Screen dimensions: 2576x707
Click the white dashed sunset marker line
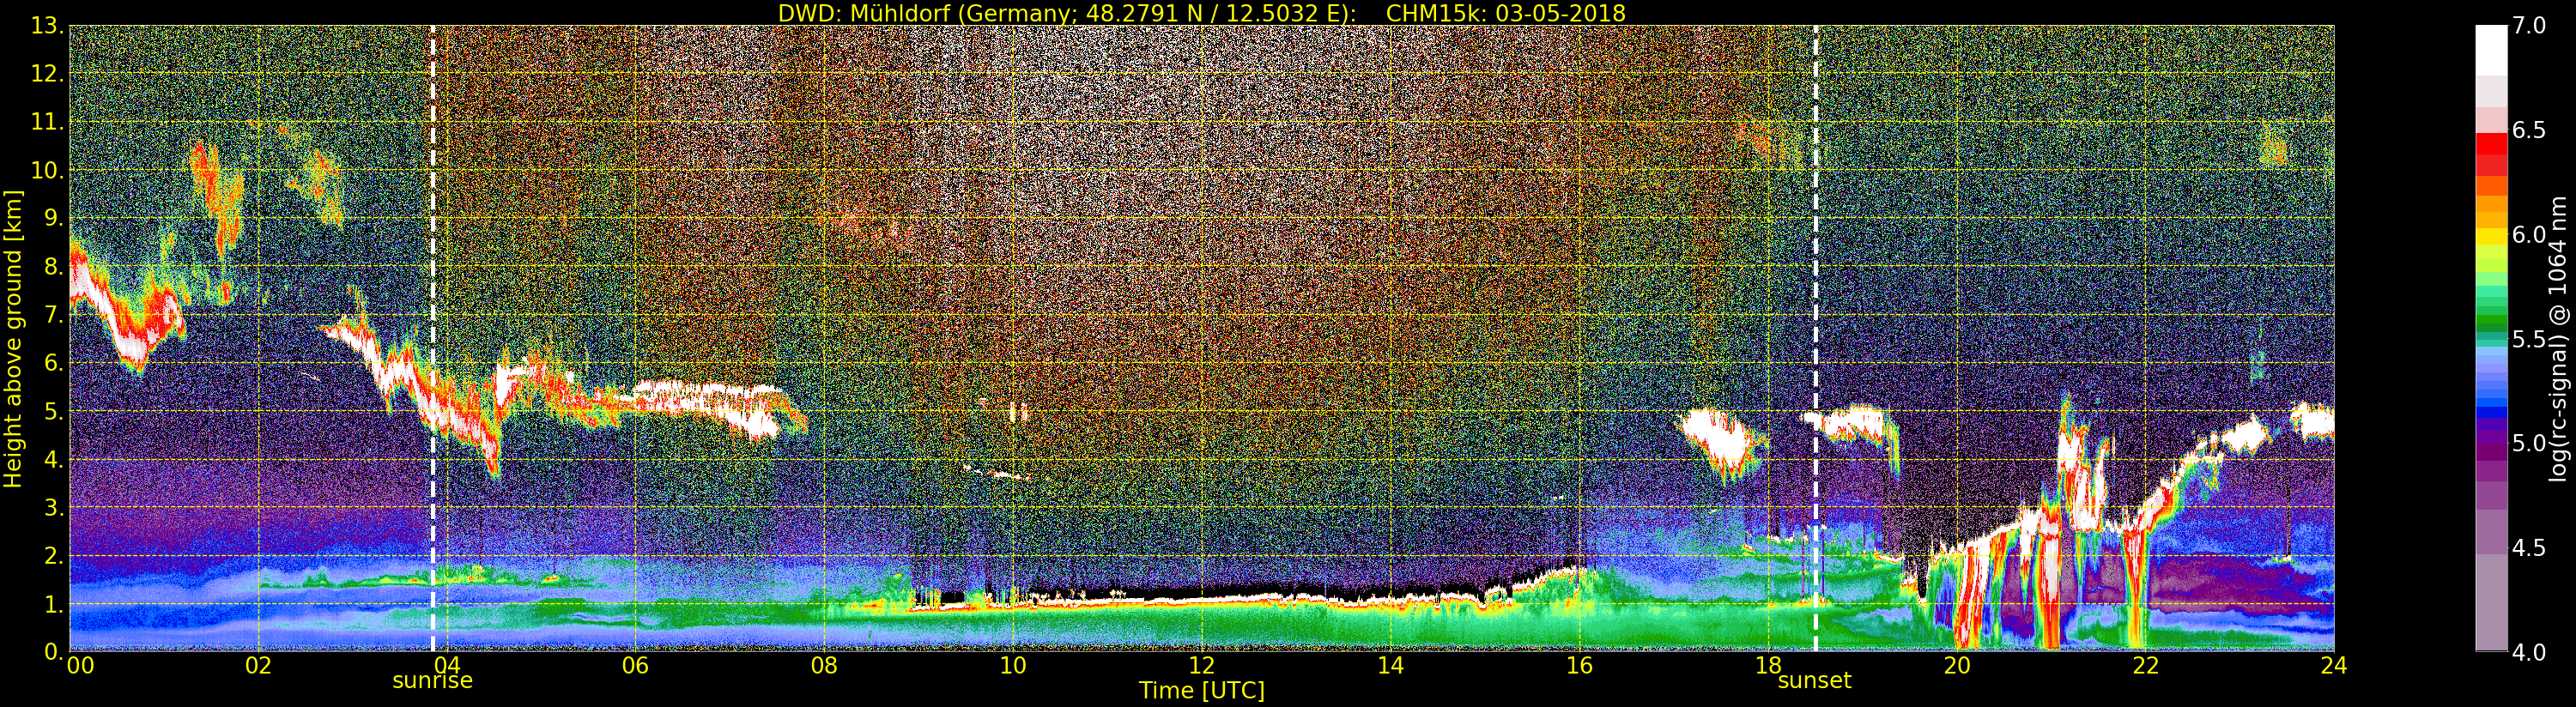(1815, 338)
